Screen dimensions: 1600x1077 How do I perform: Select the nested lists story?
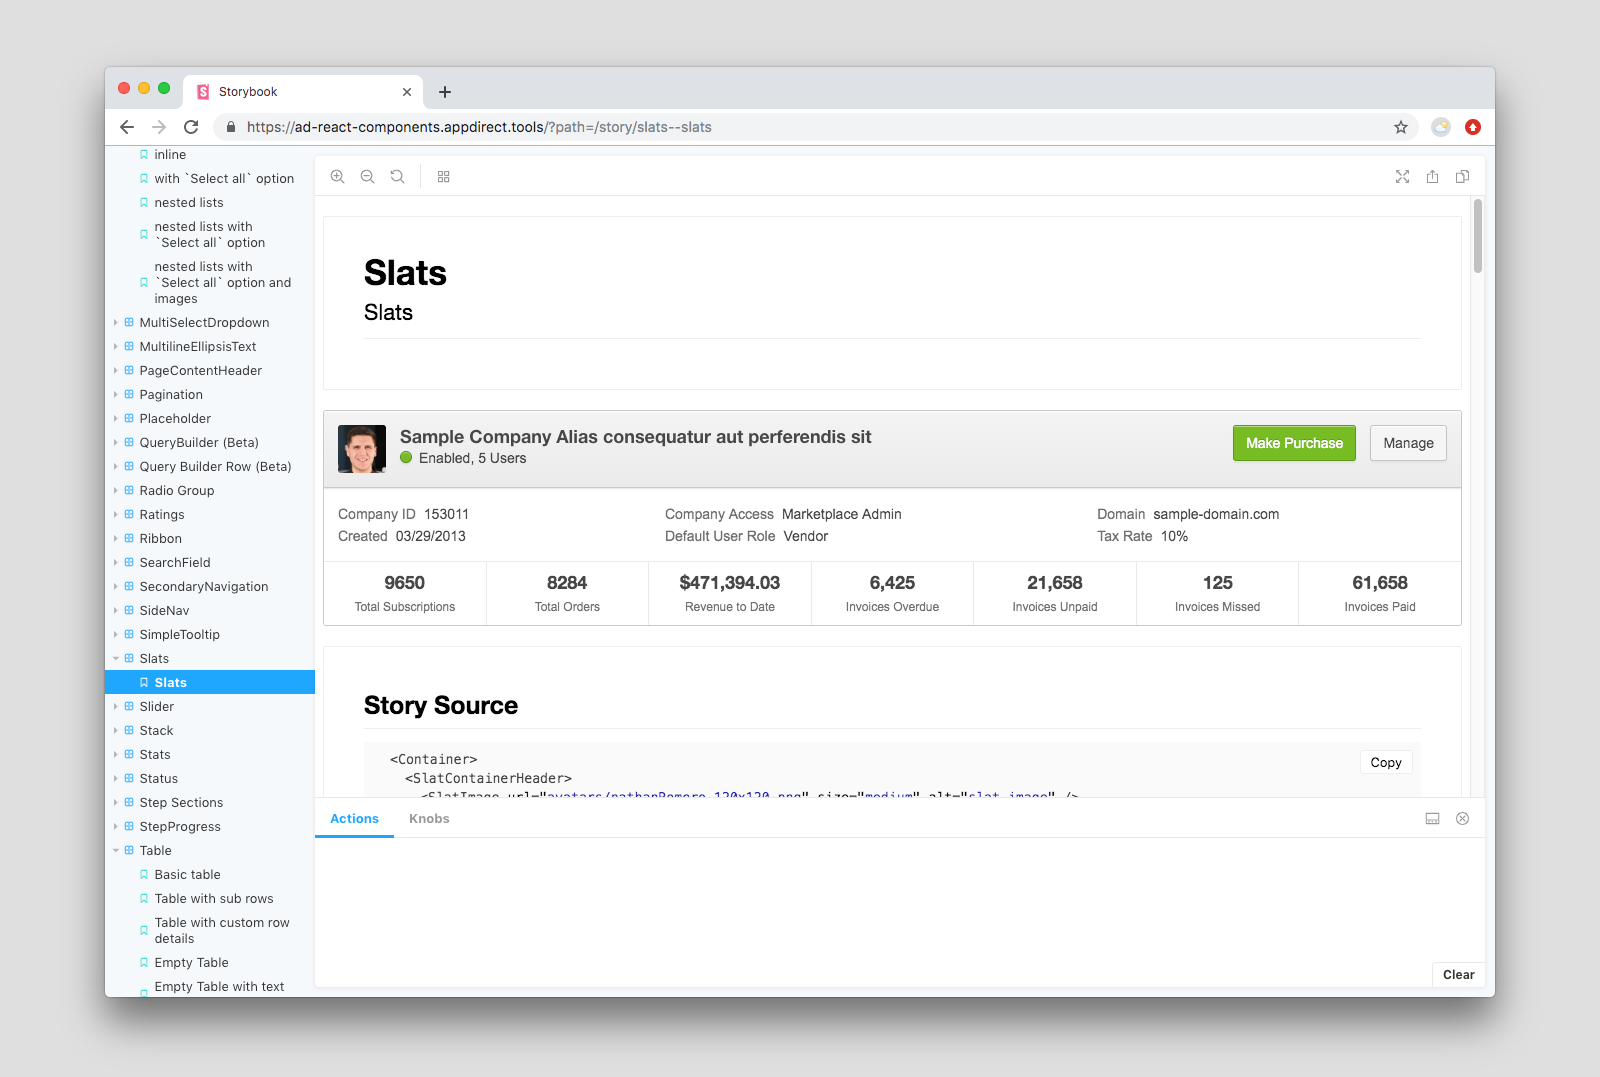tap(189, 202)
